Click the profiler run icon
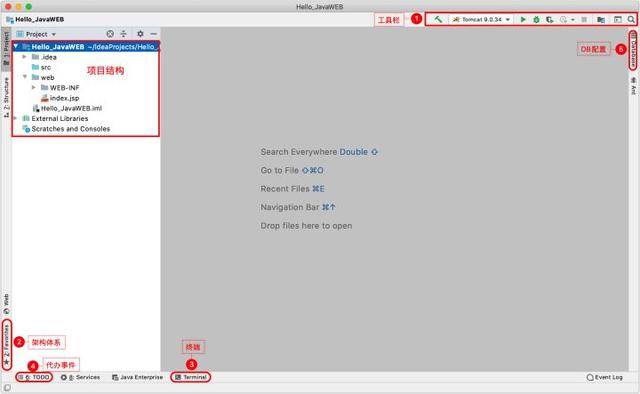 (x=563, y=19)
